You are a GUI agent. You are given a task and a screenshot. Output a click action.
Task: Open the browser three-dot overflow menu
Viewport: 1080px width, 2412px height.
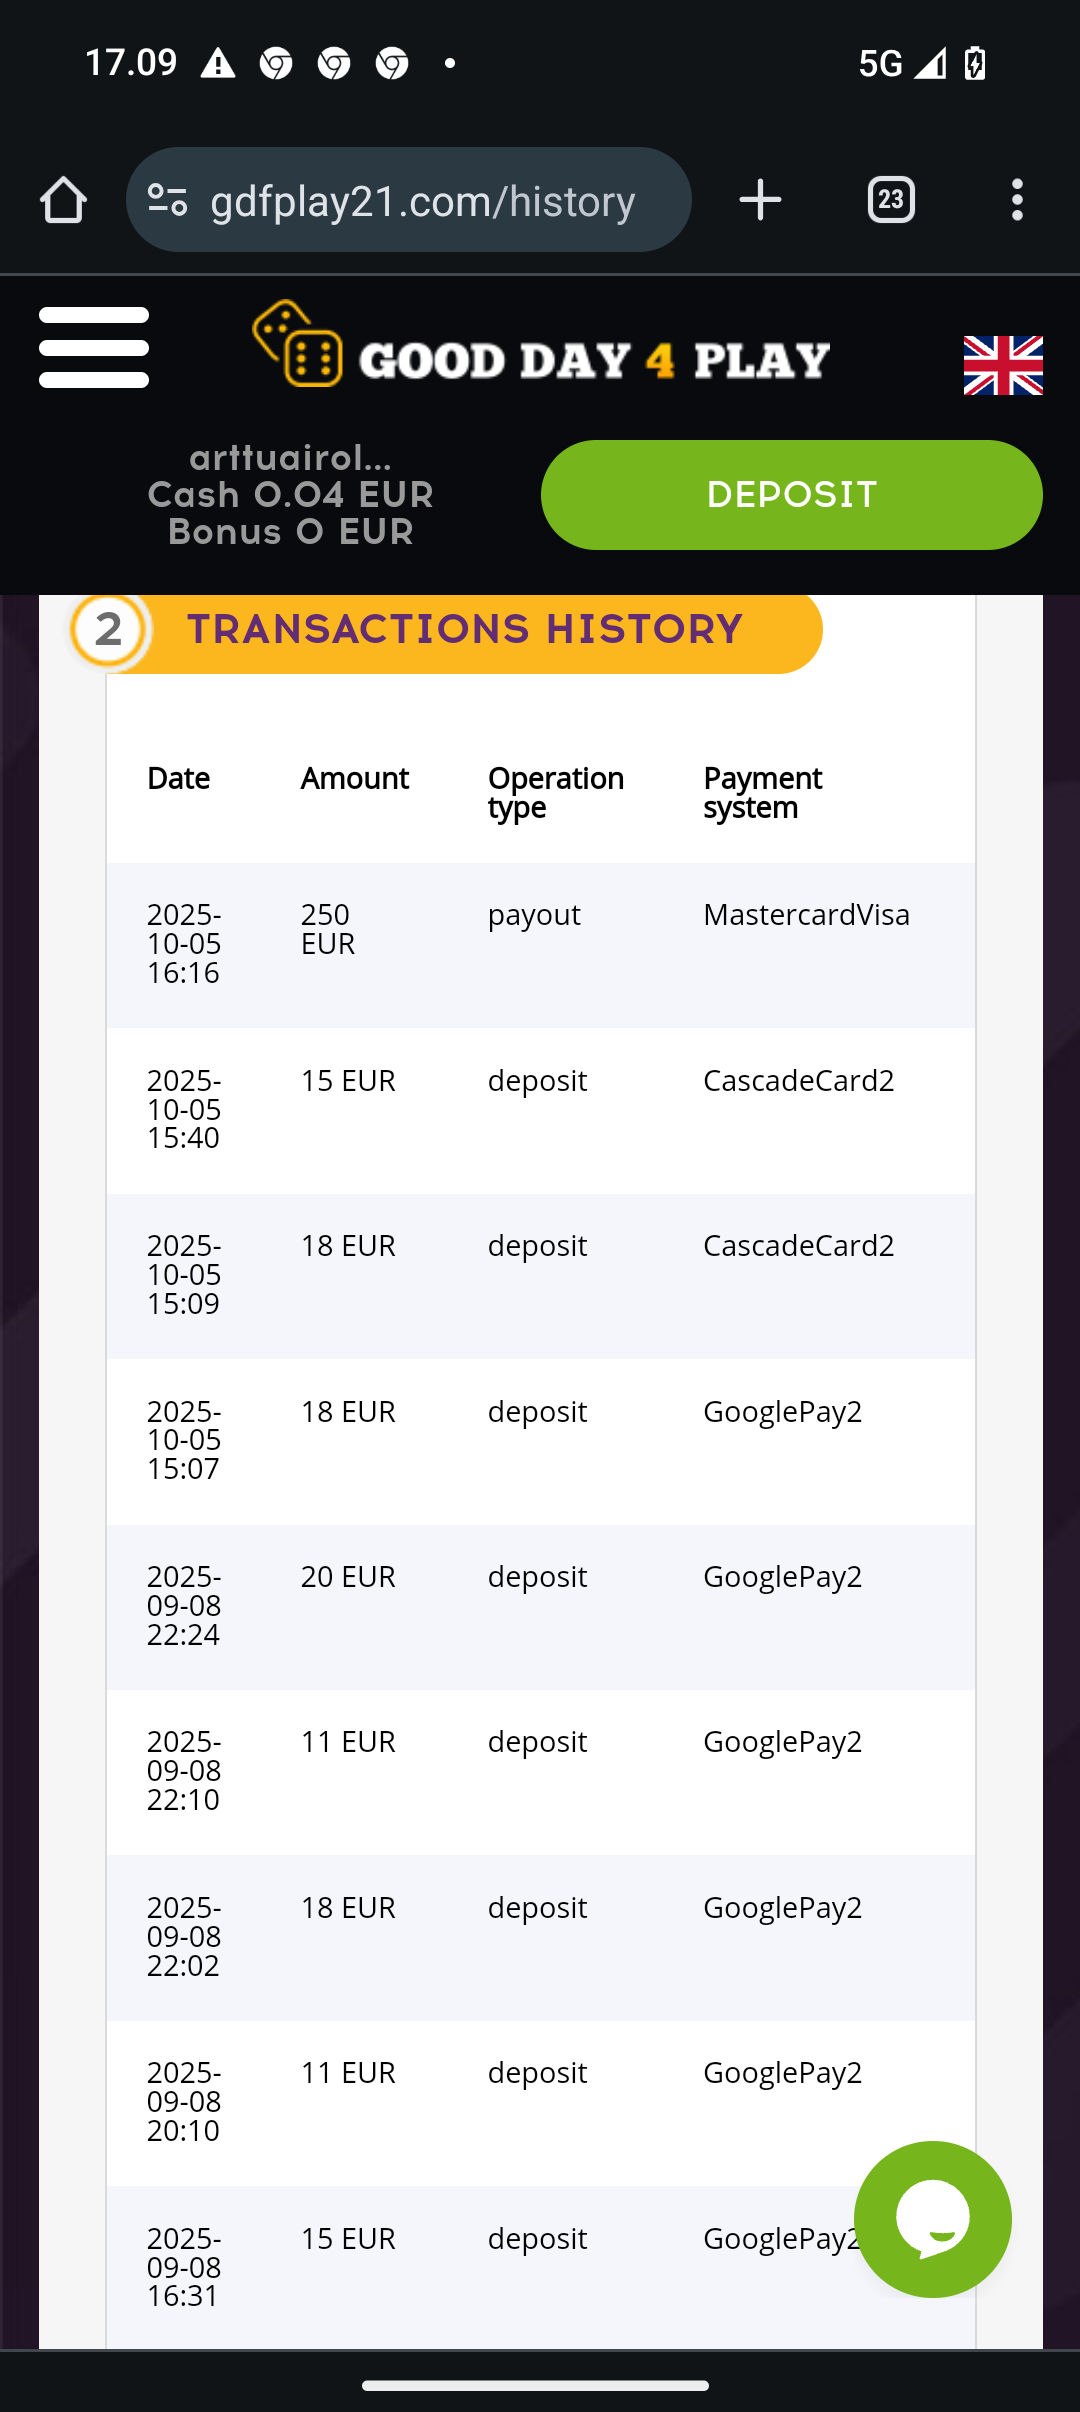(x=1017, y=200)
